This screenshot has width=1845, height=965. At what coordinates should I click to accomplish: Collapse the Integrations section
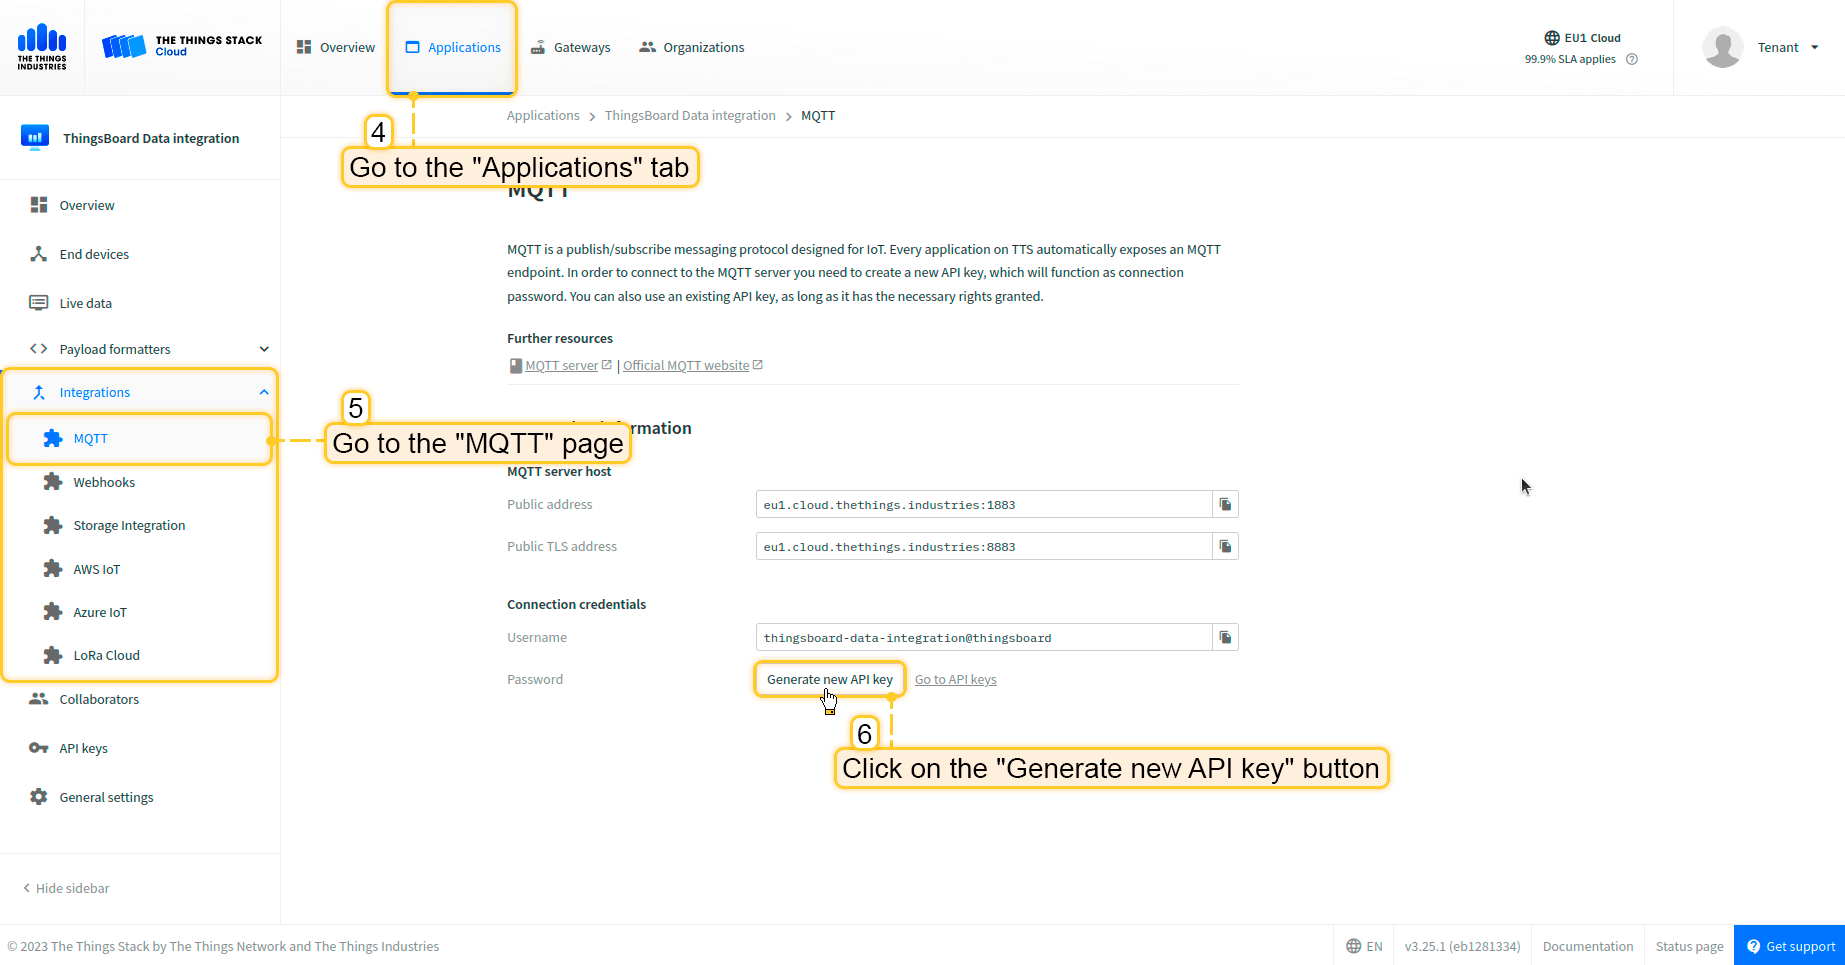[x=264, y=392]
